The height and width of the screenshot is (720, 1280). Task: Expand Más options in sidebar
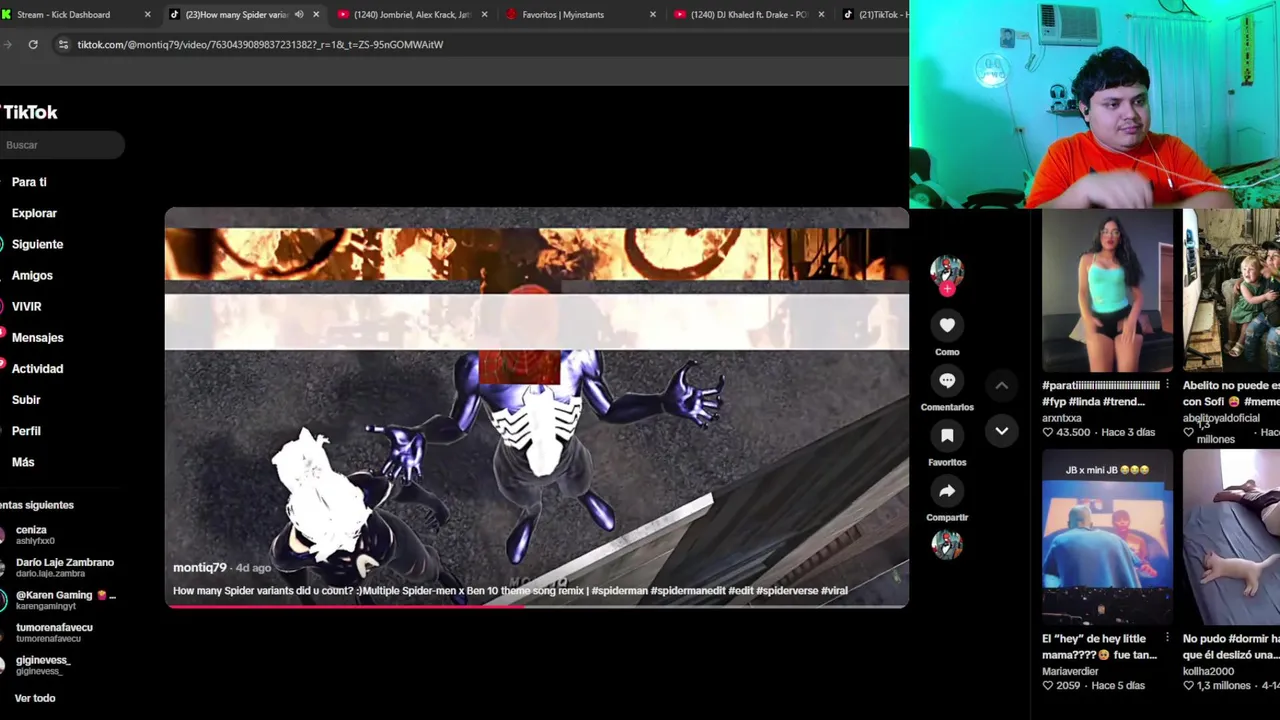click(x=23, y=462)
